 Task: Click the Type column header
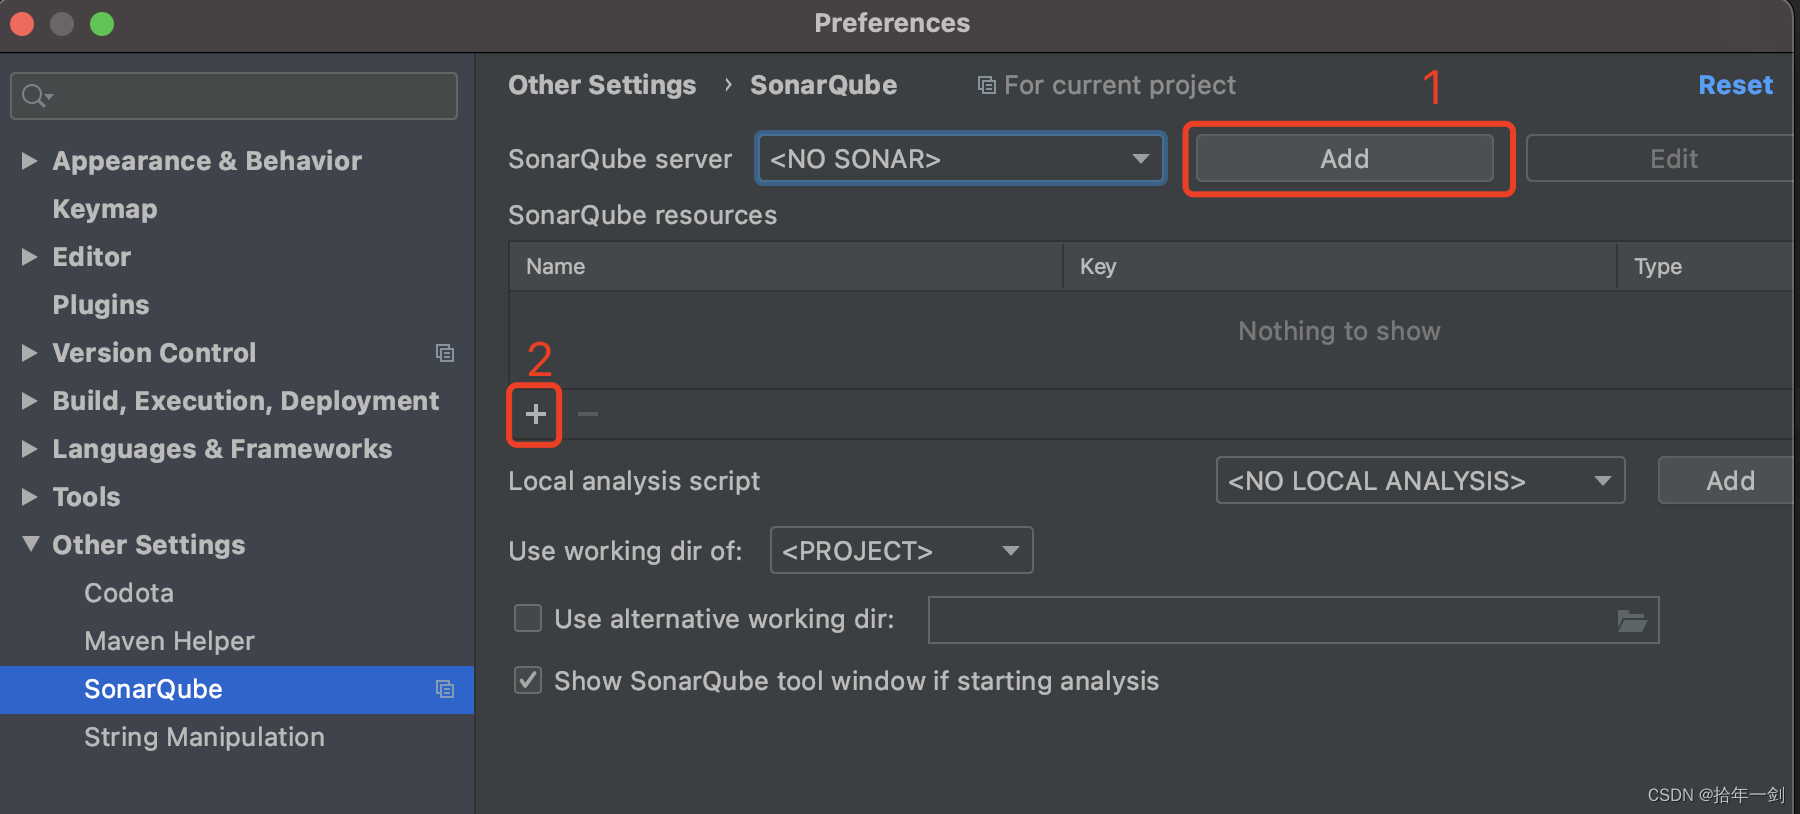click(x=1707, y=266)
